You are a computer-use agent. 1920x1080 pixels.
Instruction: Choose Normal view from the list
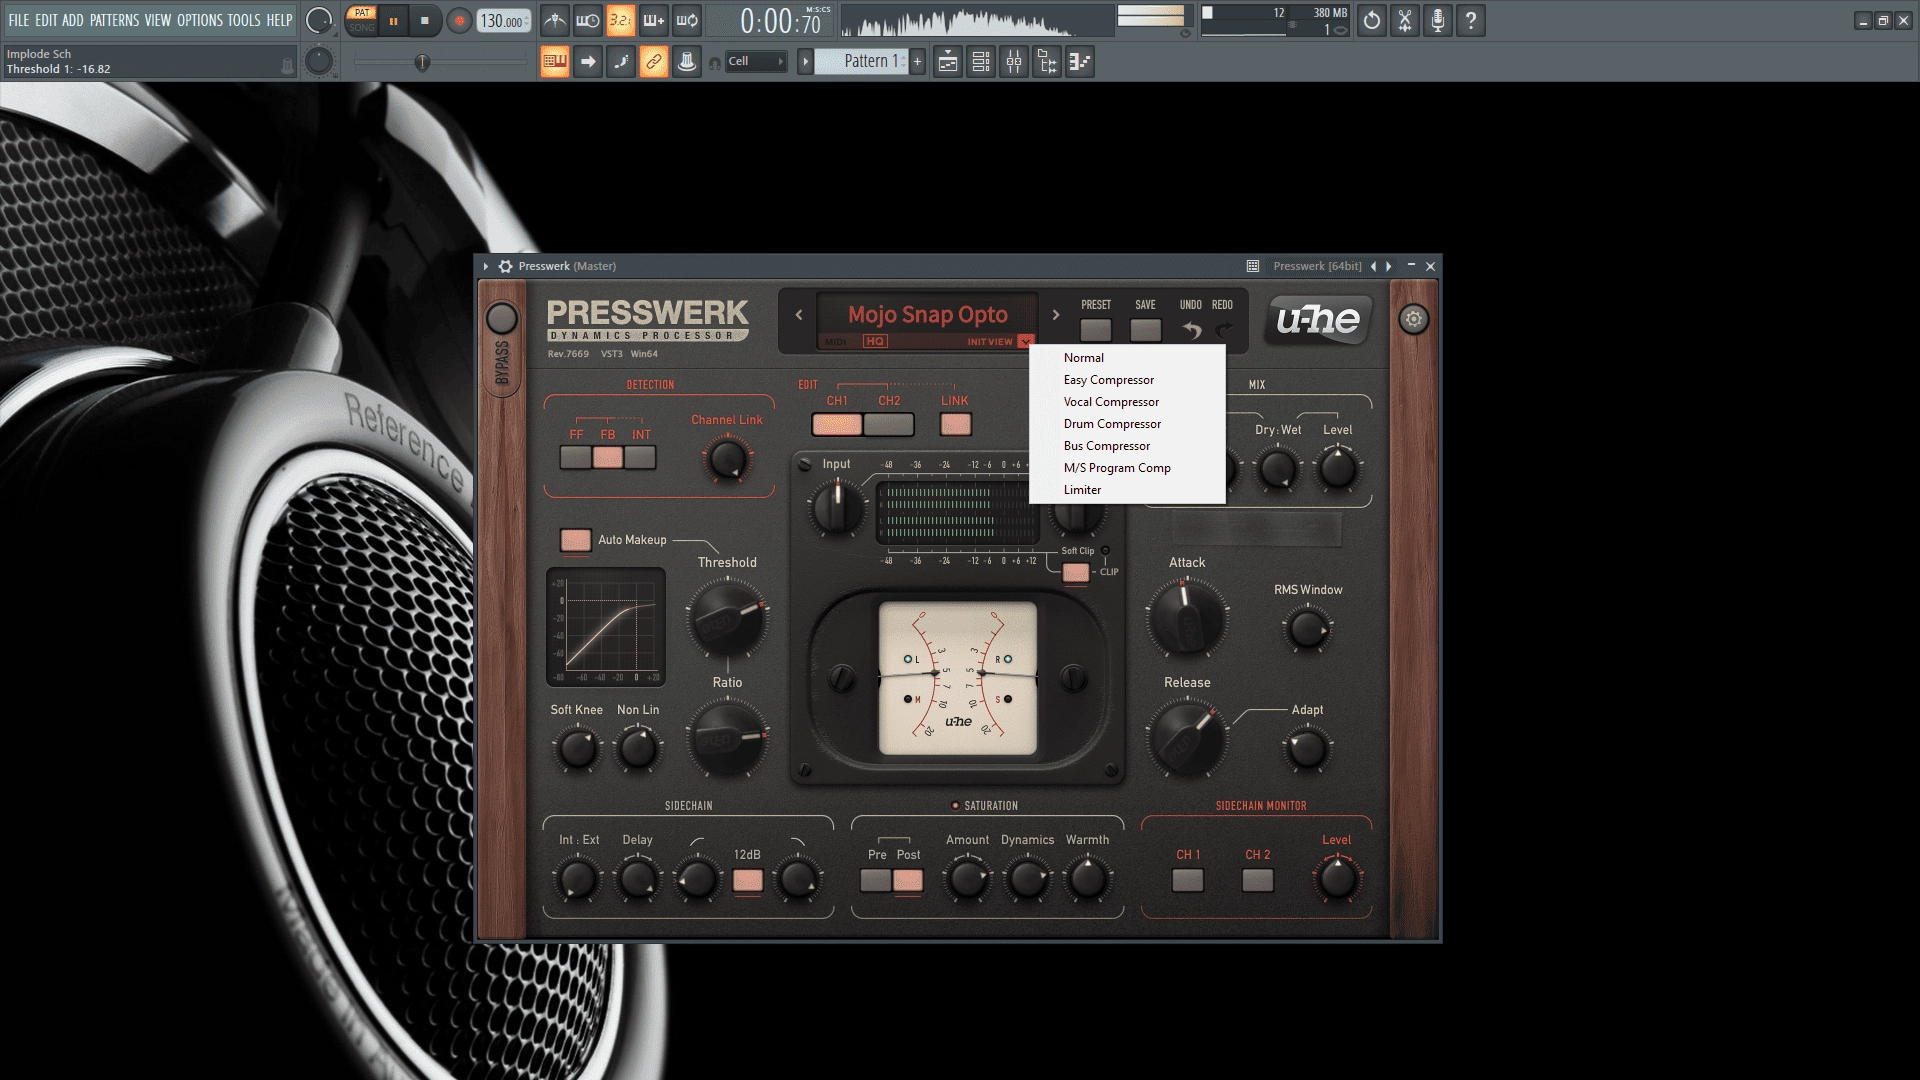pyautogui.click(x=1127, y=358)
